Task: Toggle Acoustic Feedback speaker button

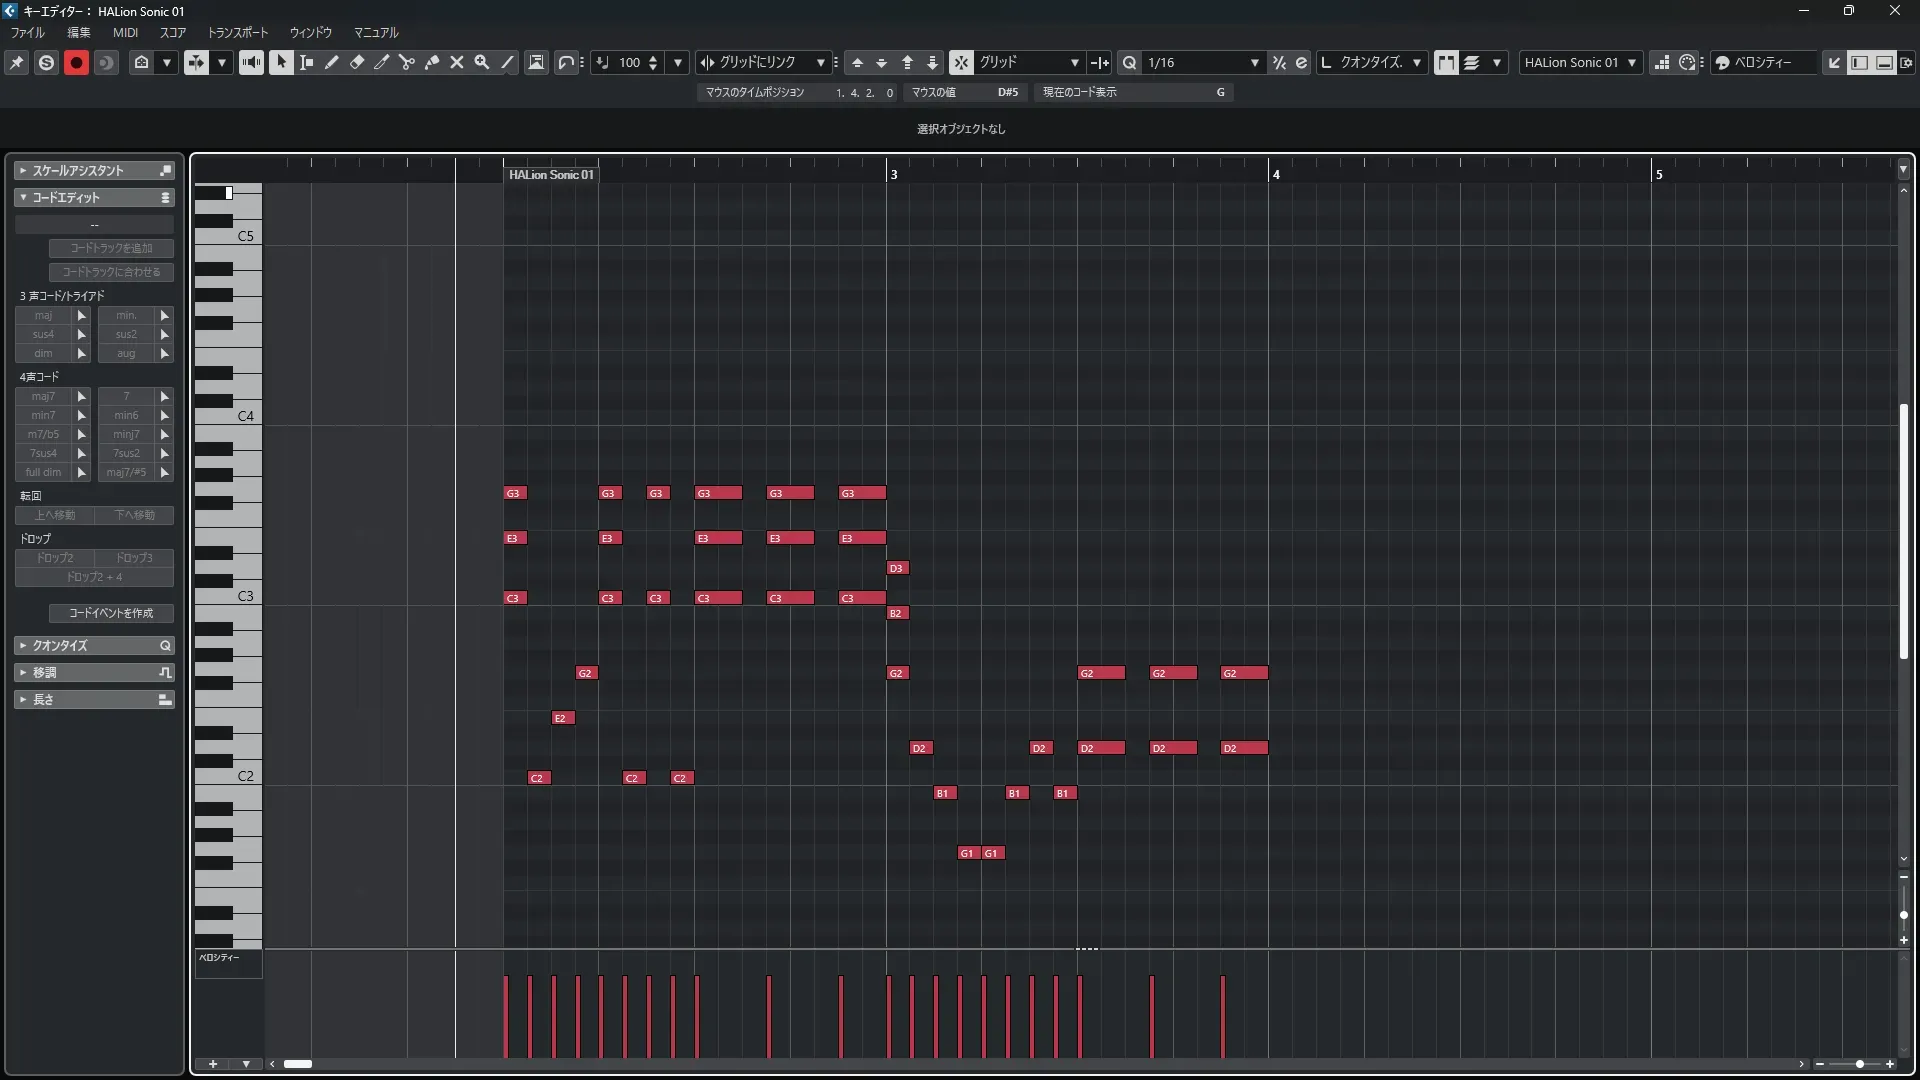Action: click(x=251, y=62)
